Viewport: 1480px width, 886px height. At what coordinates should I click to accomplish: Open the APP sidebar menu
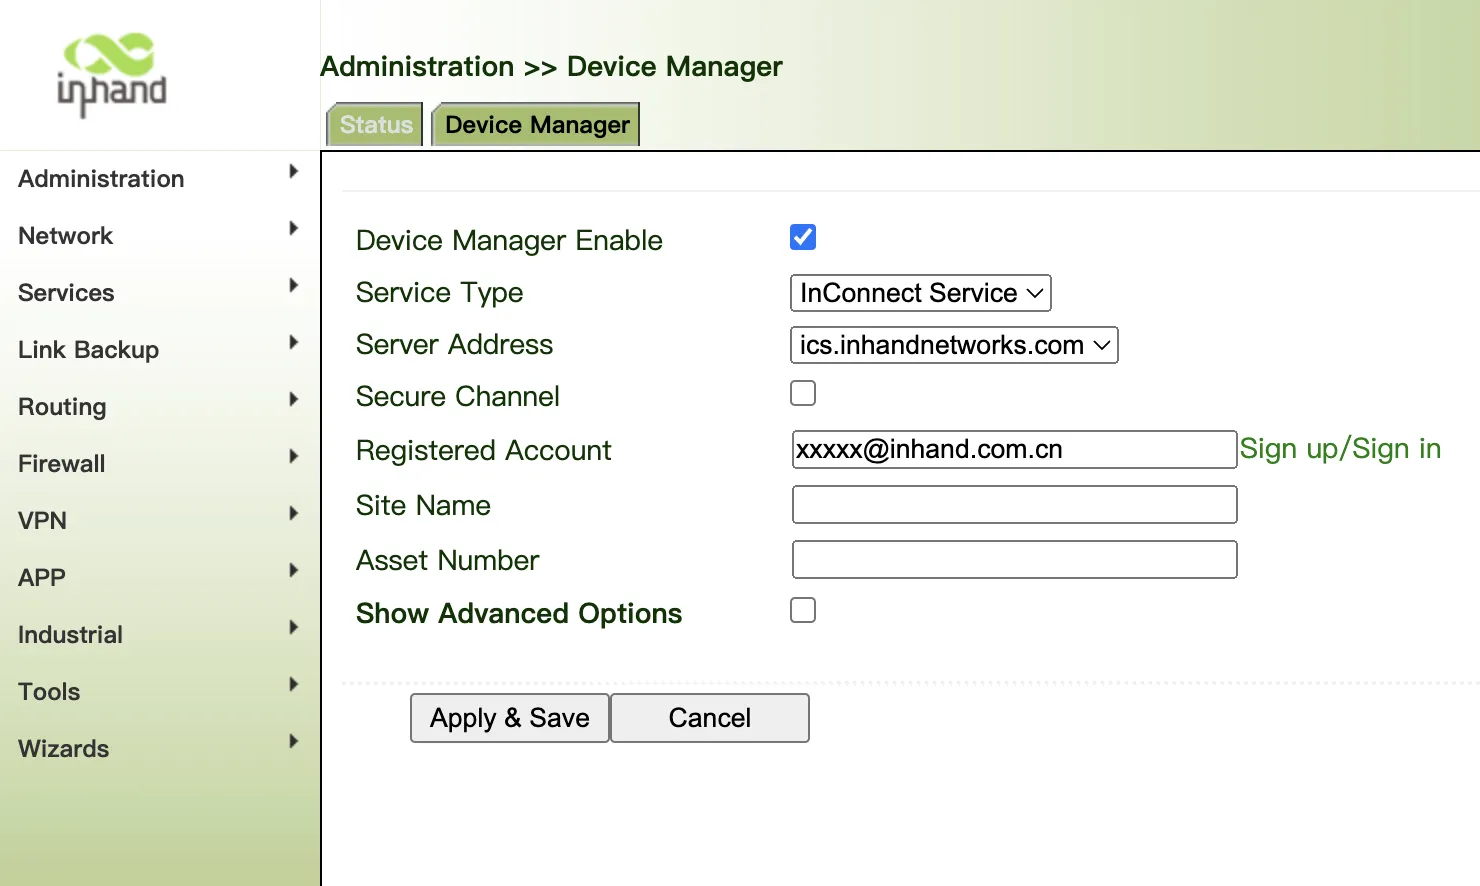tap(159, 577)
